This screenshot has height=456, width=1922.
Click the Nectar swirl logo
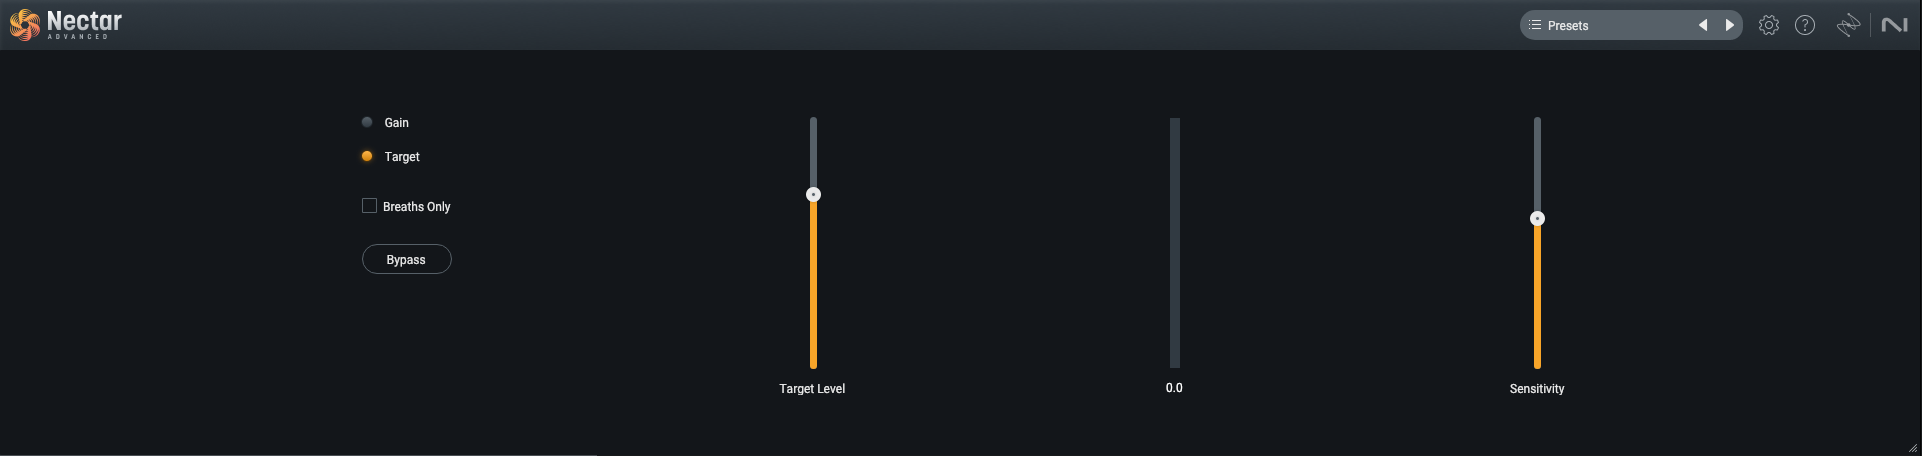[25, 25]
